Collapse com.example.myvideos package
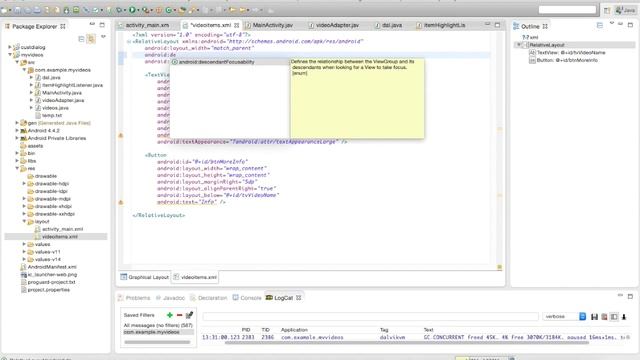Screen dimensions: 640x360 pos(24,70)
